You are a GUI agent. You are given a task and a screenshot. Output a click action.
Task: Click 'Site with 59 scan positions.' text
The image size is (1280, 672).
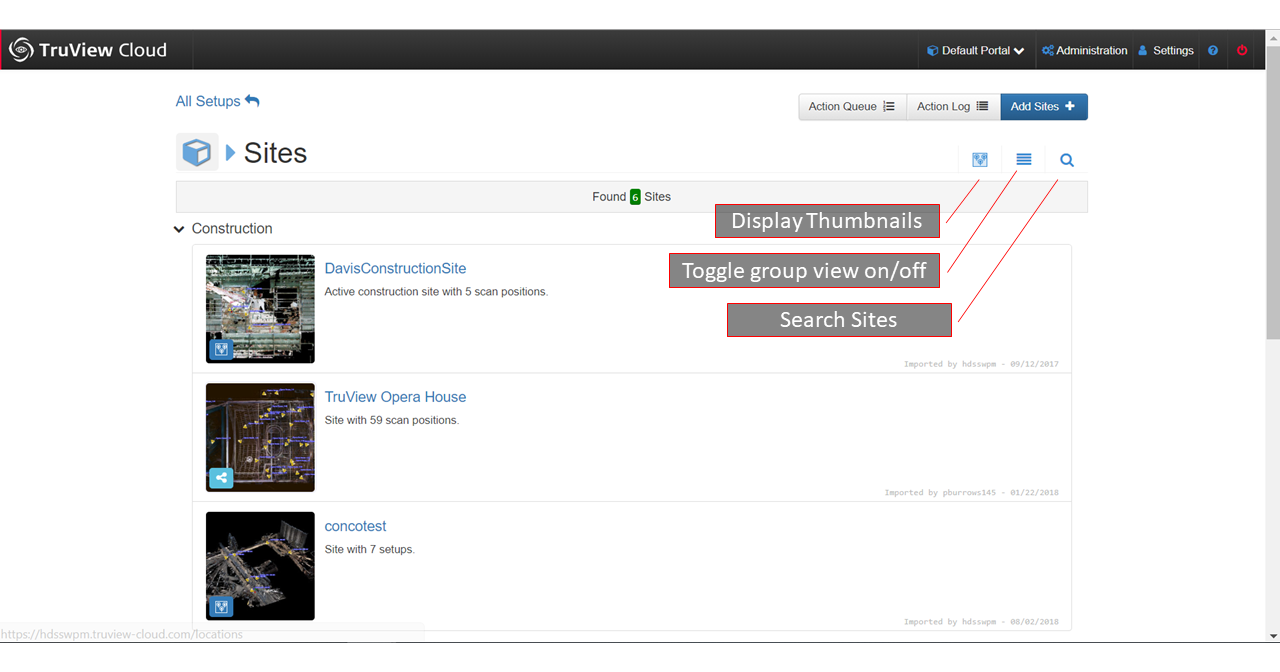point(391,420)
